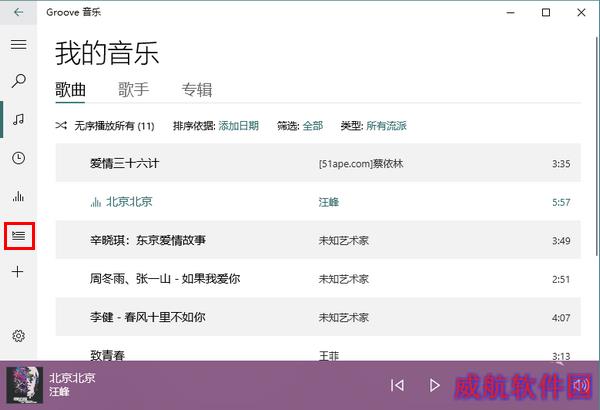Click duration 3:49 in the list
Image resolution: width=600 pixels, height=410 pixels.
(561, 241)
